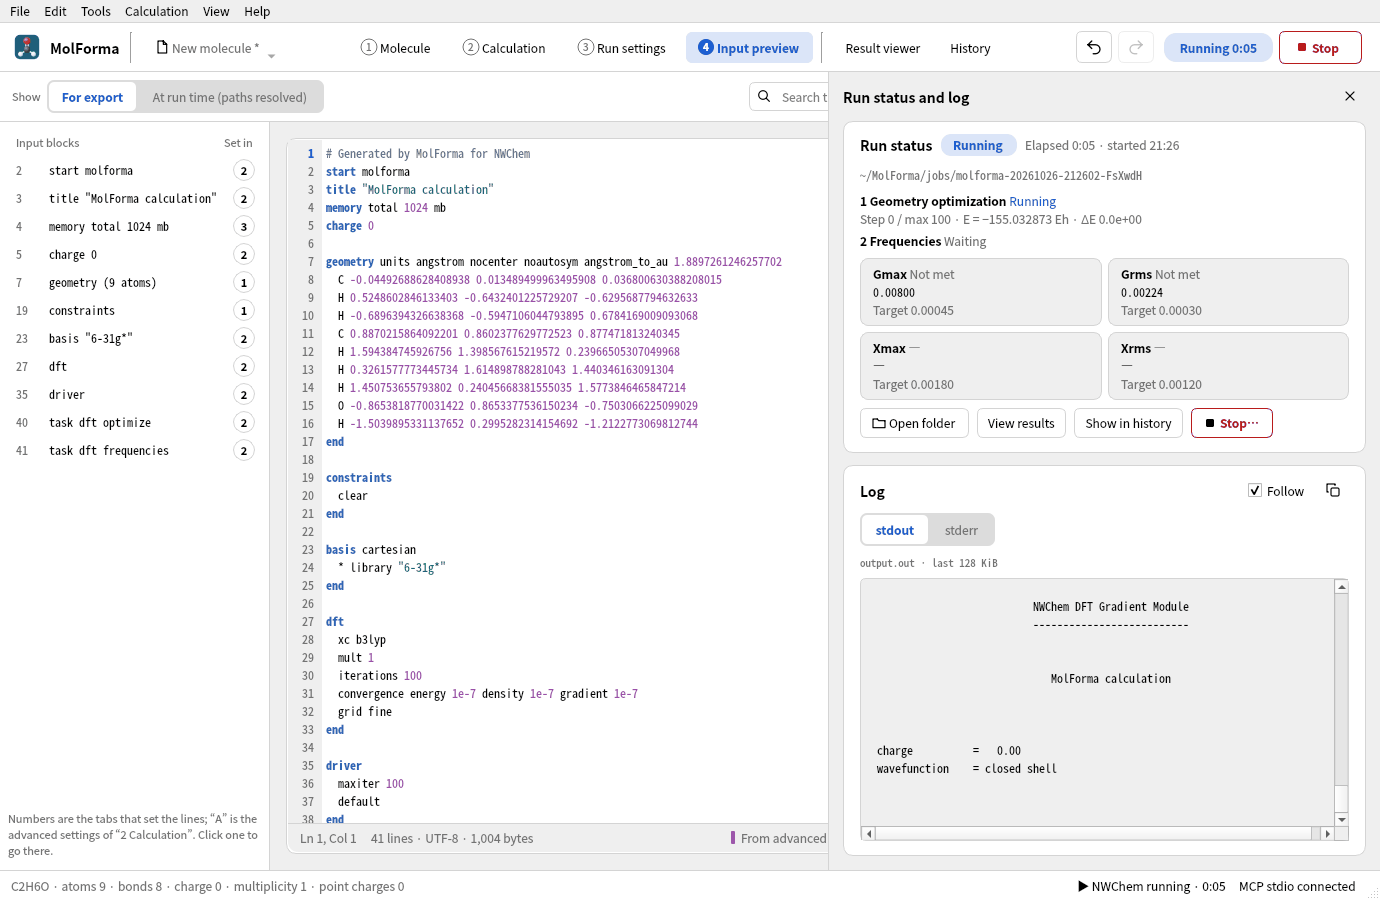Open the Calculation menu

click(156, 11)
